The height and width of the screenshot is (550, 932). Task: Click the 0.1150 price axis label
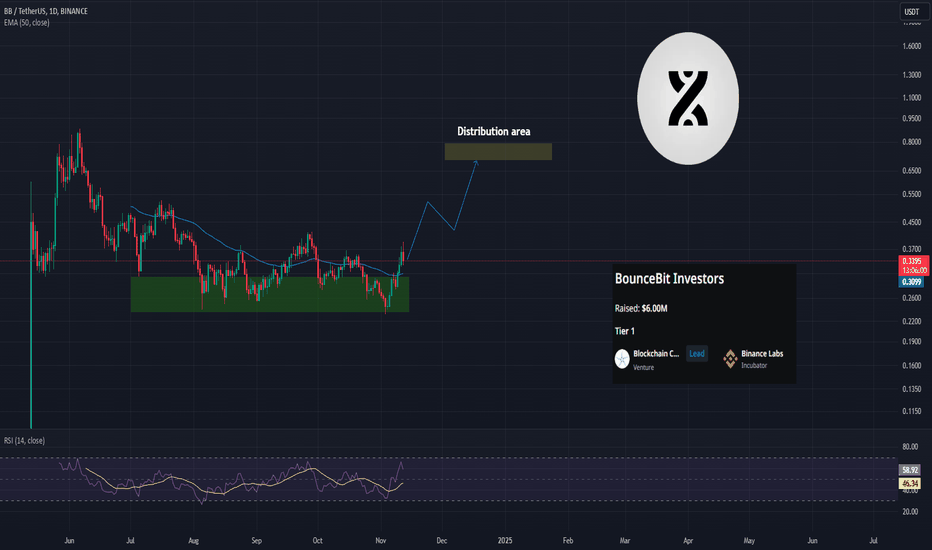click(x=911, y=411)
